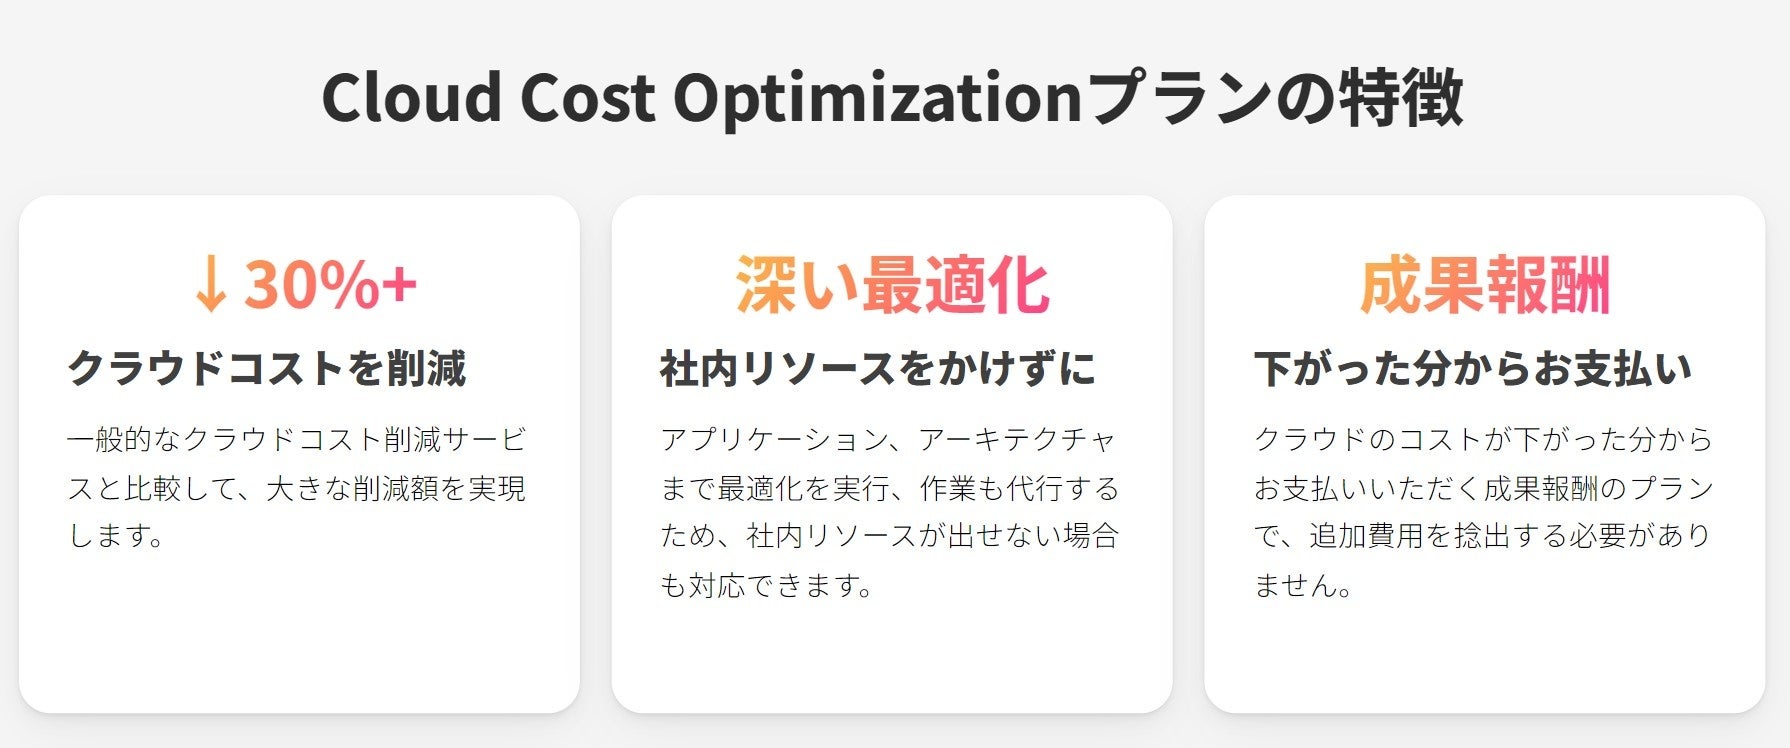Click the 30%+ gradient figure
The image size is (1790, 748).
330,284
